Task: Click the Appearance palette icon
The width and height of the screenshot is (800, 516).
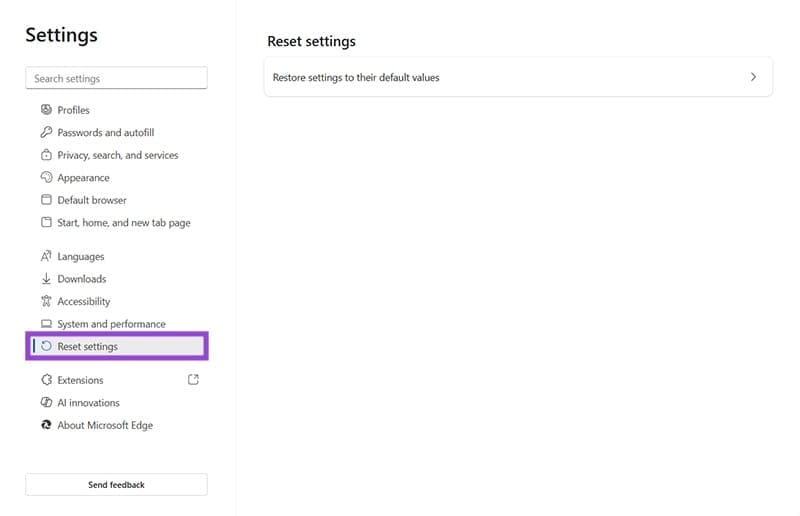Action: (x=46, y=178)
